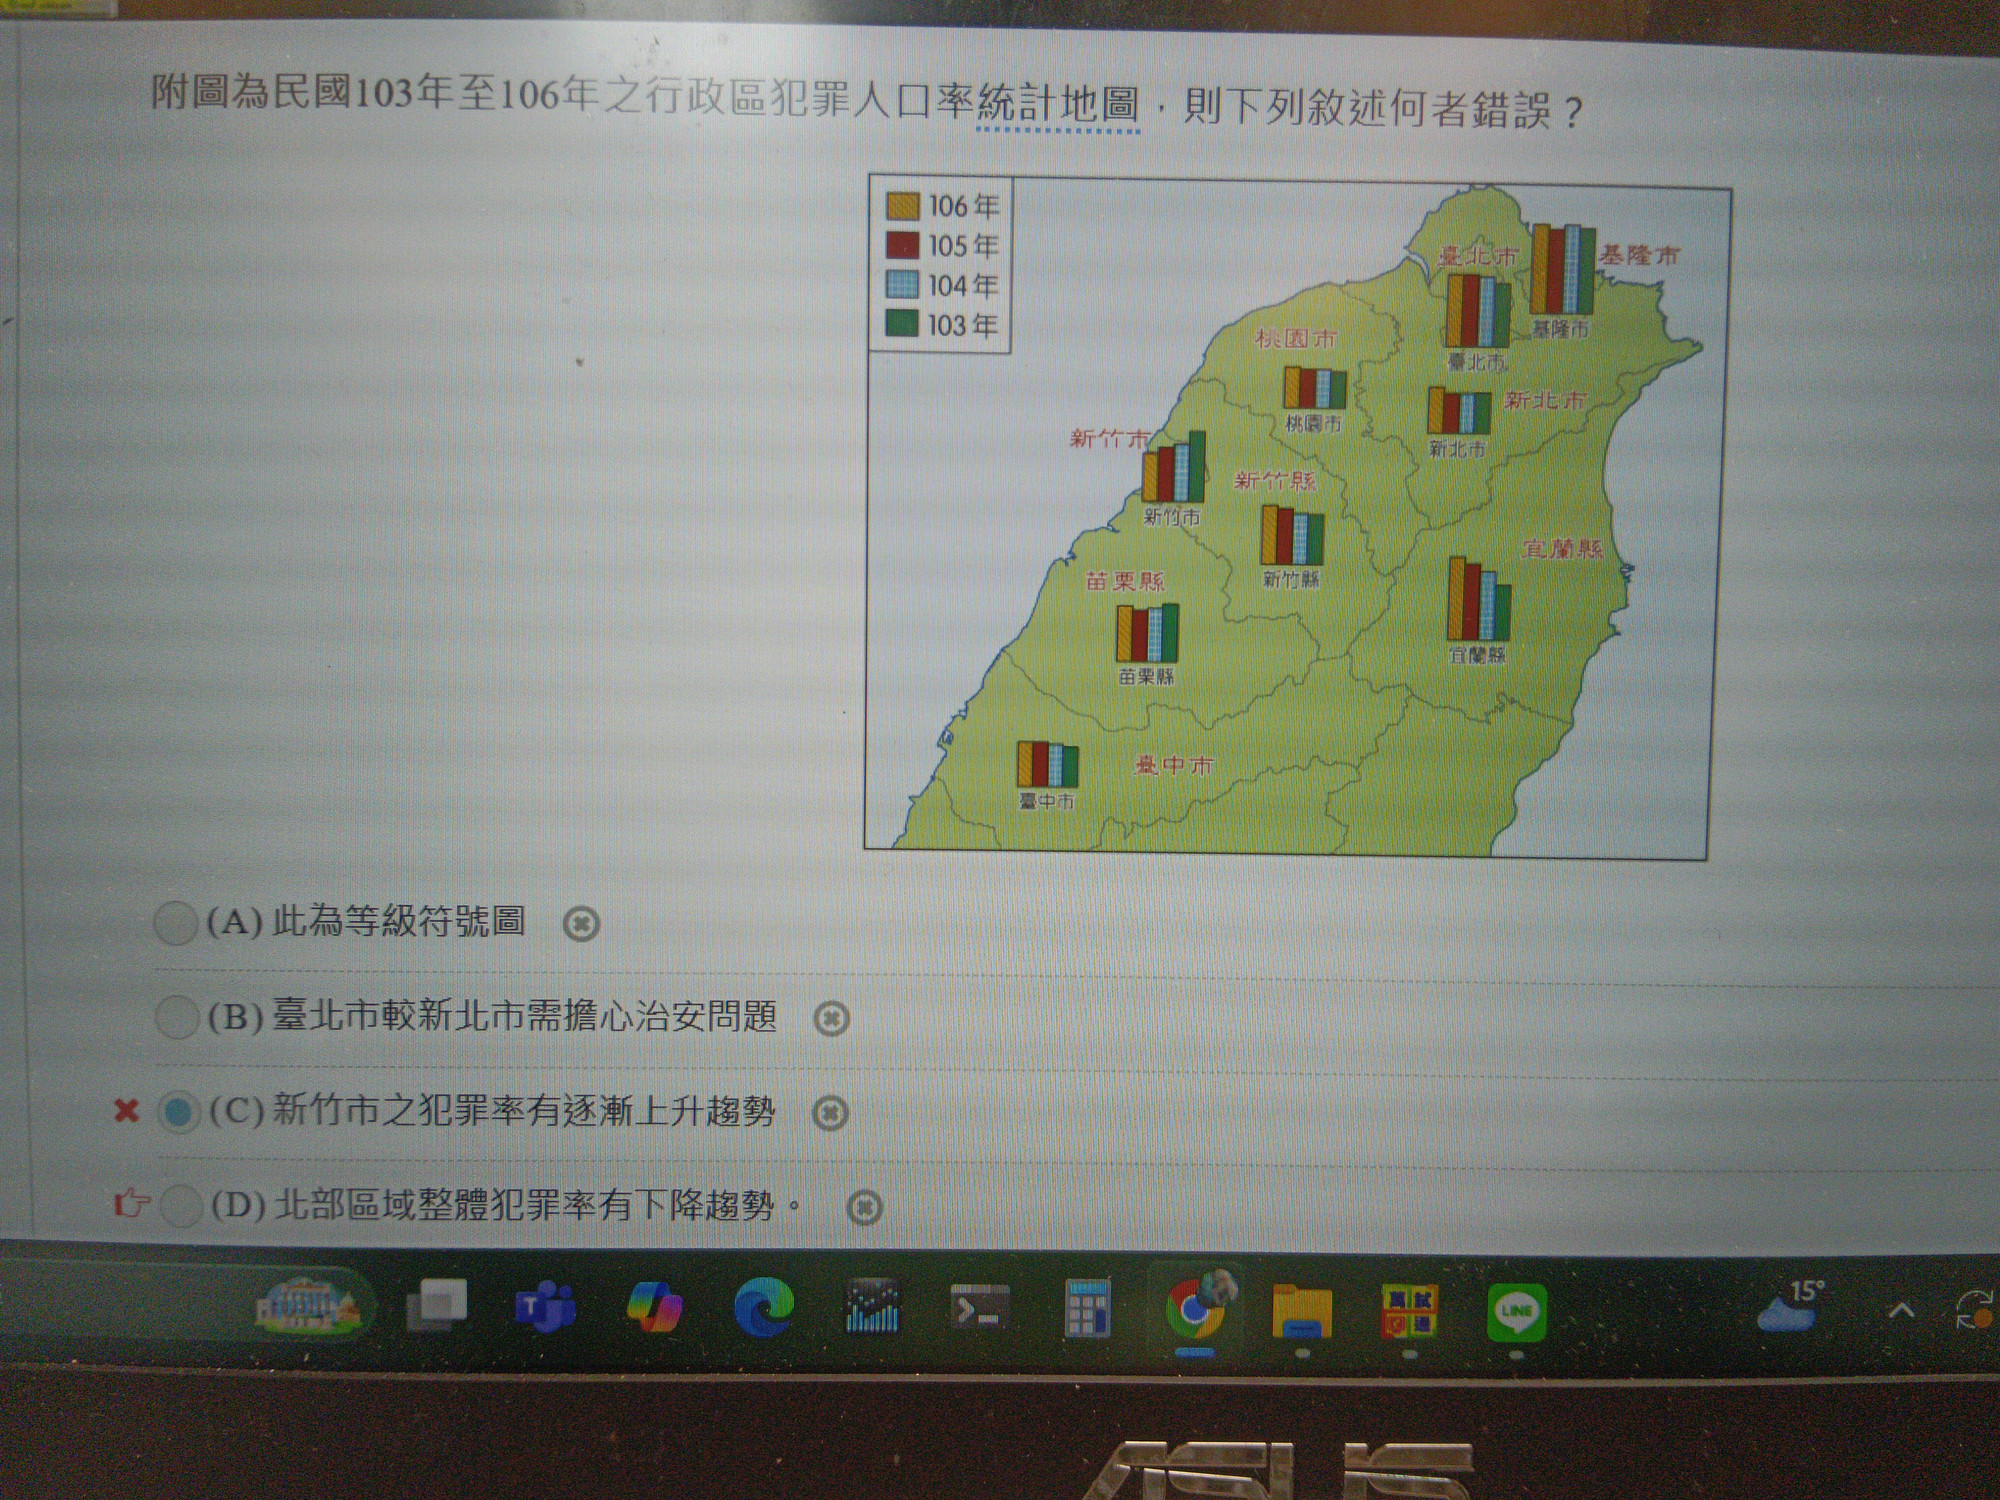
Task: Click the red X wrong-answer mark beside (C)
Action: click(x=126, y=1110)
